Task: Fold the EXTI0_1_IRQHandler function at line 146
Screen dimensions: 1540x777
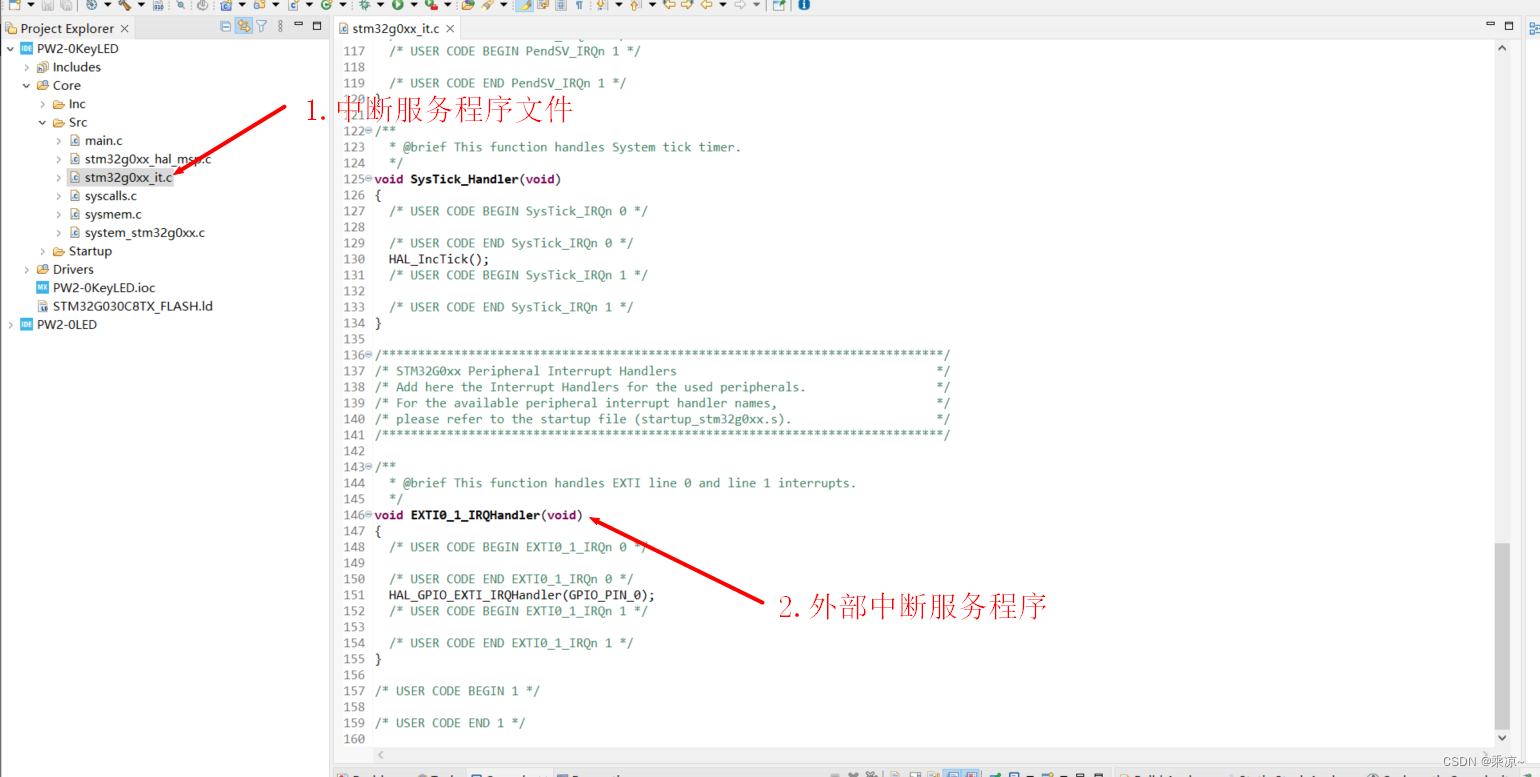Action: (369, 515)
